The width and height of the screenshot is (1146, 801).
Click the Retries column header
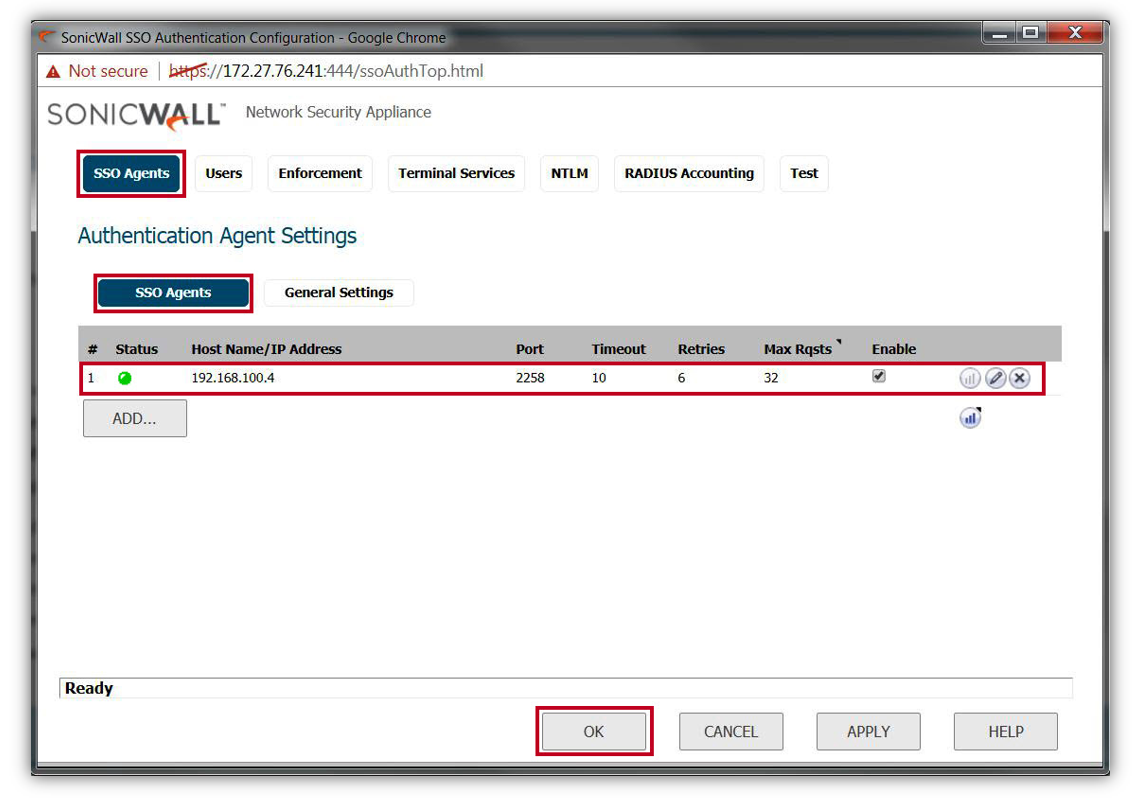[701, 349]
